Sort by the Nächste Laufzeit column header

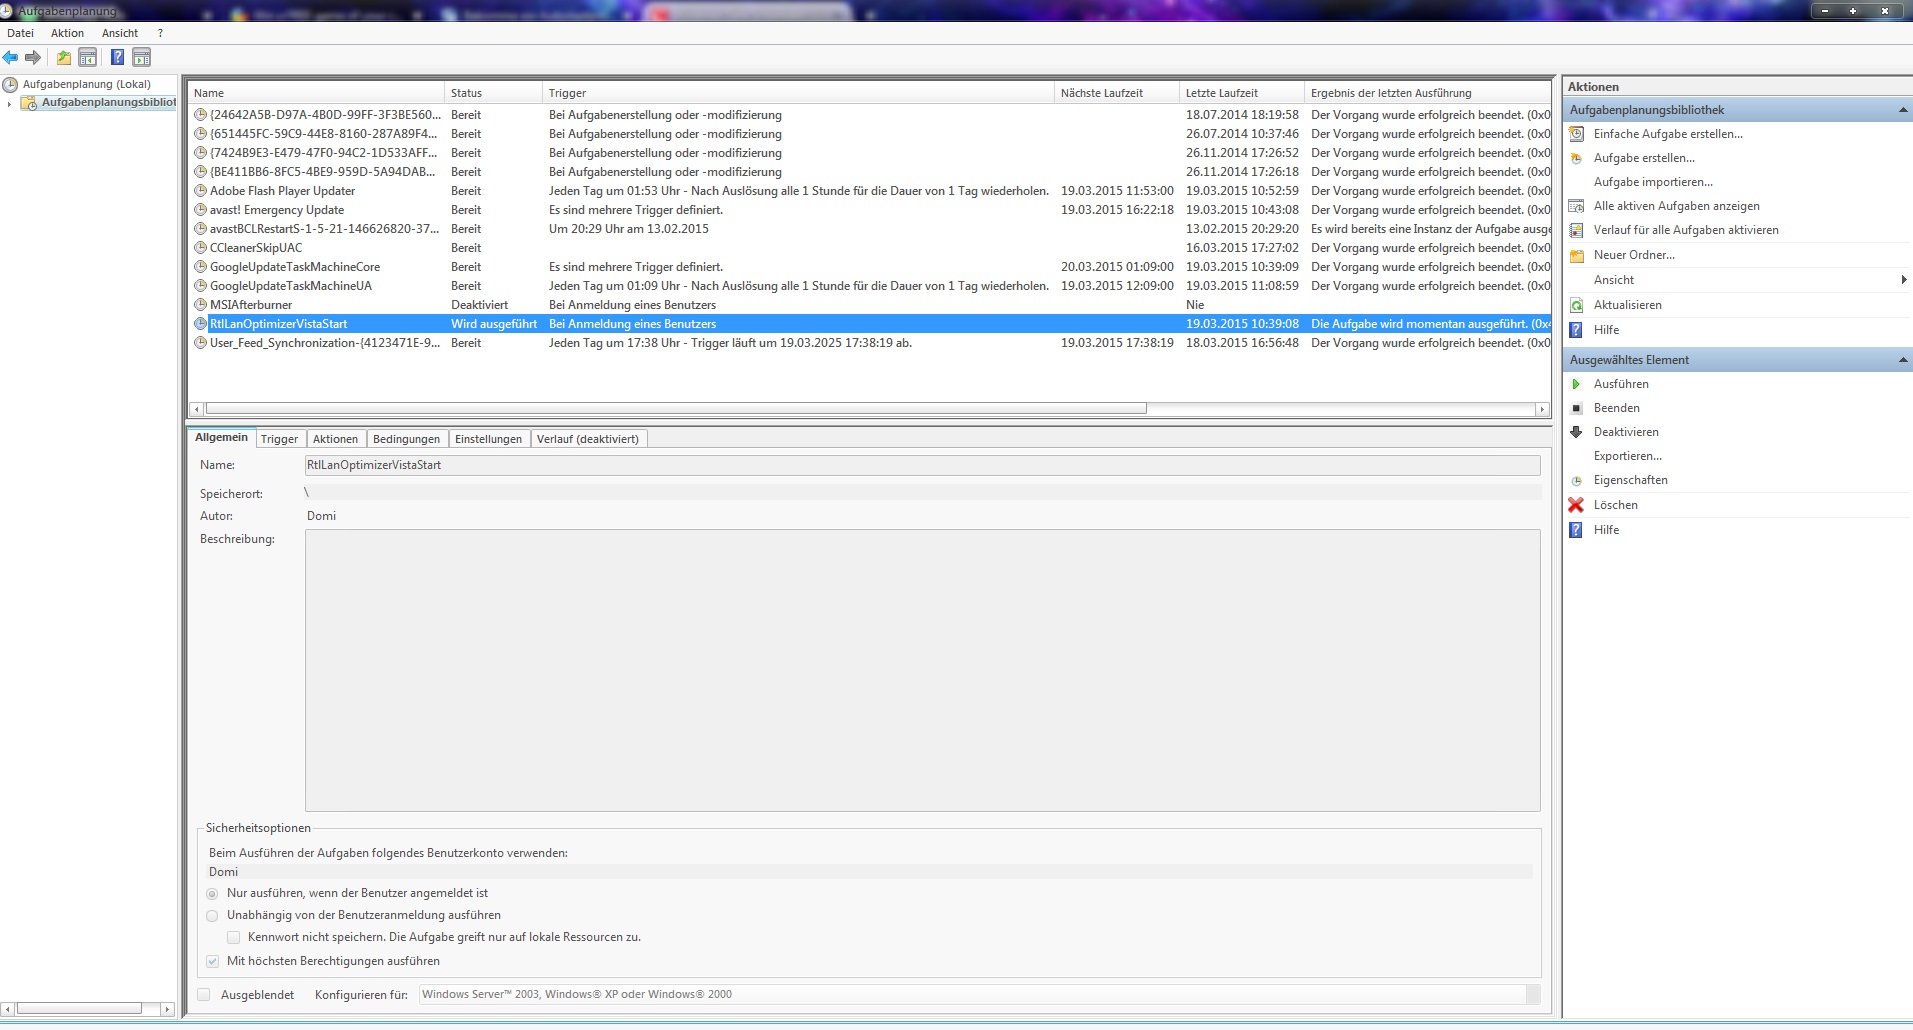tap(1117, 93)
